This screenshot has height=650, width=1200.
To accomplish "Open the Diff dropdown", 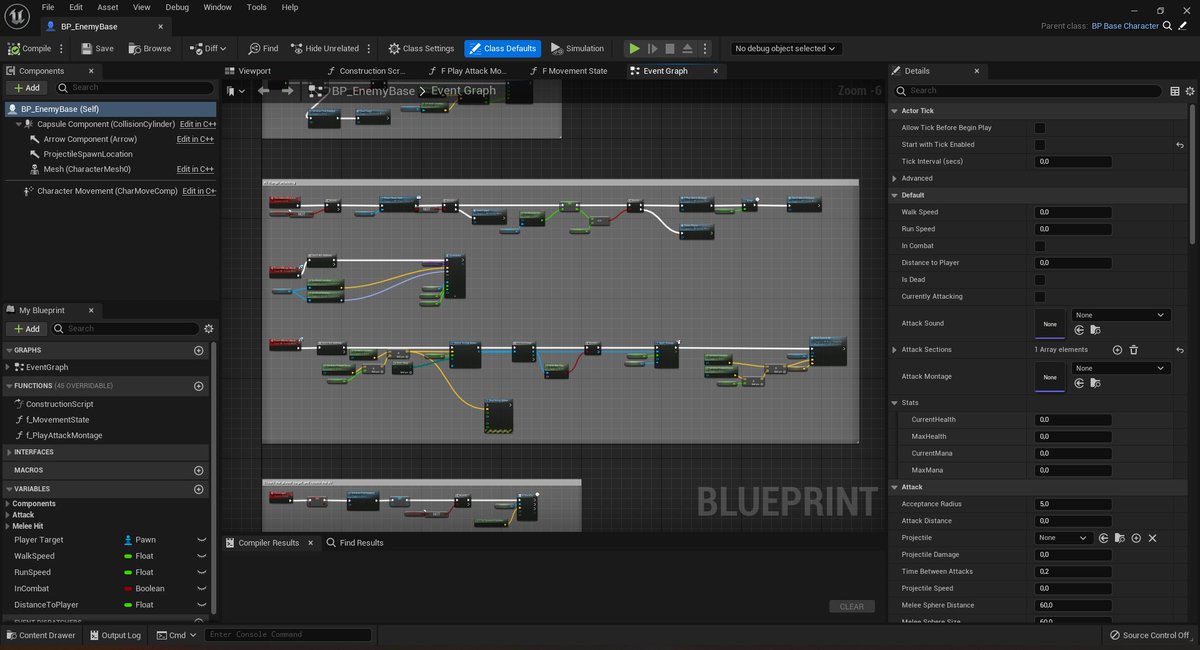I will [x=210, y=48].
